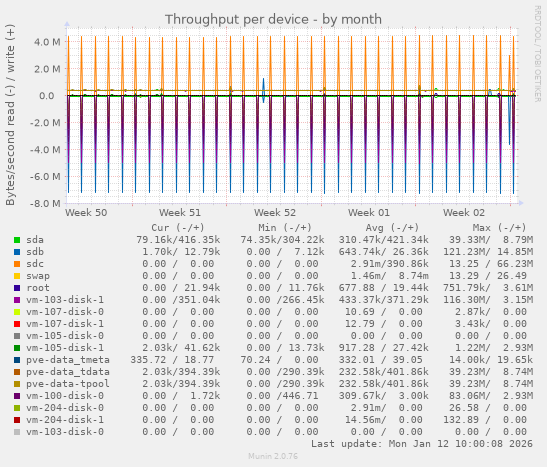The width and height of the screenshot is (547, 467).
Task: Click the graph title 'Throughput per device - by month'
Action: (273, 20)
